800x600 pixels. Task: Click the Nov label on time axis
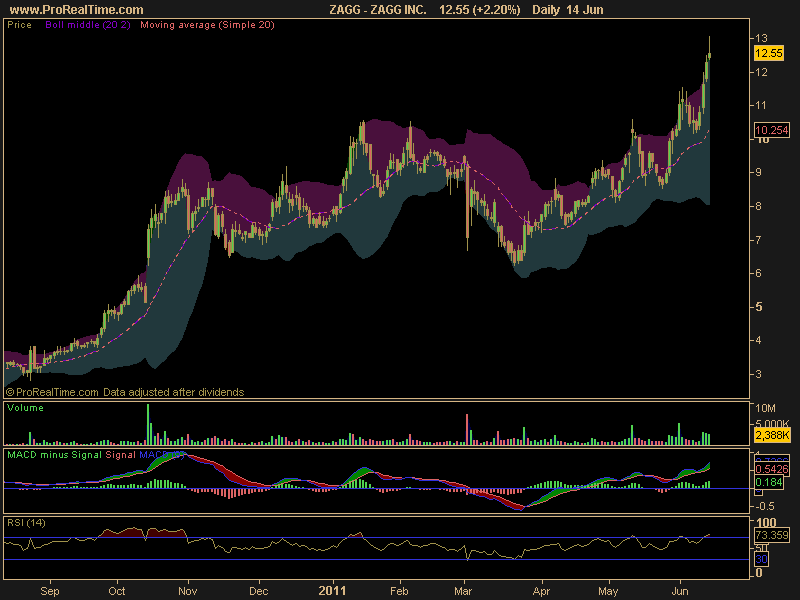pyautogui.click(x=188, y=591)
